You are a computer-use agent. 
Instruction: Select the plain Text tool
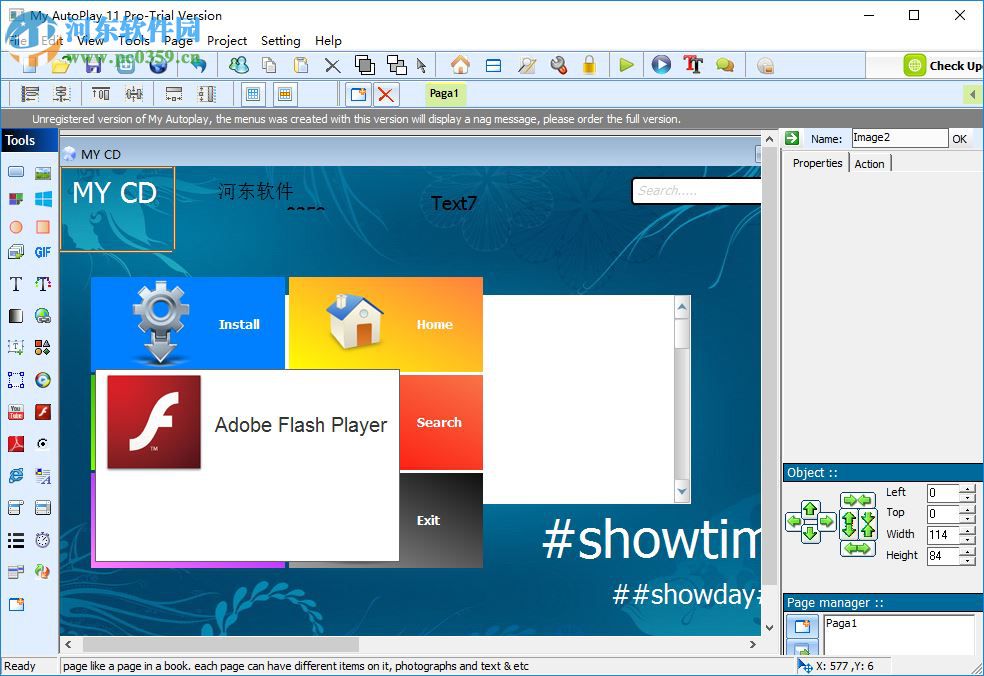click(16, 284)
